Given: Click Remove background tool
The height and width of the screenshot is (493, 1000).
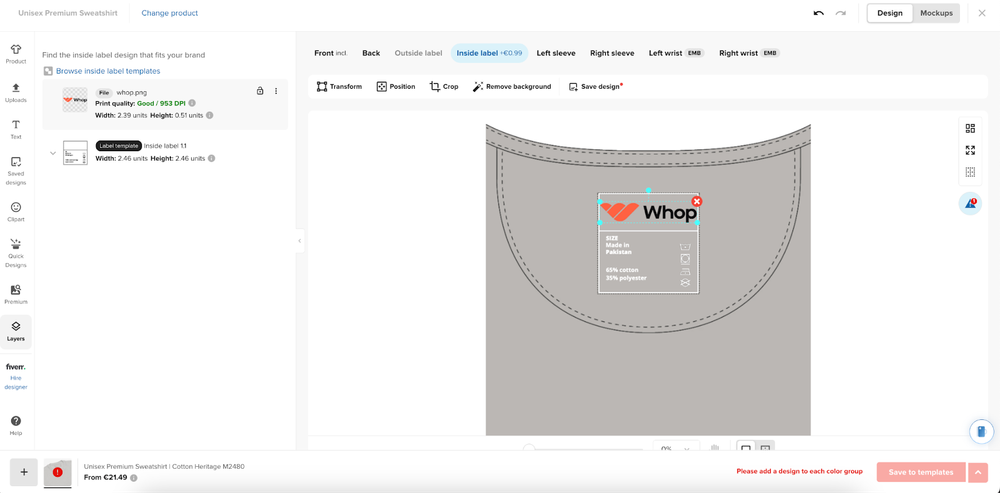Looking at the screenshot, I should coord(511,87).
